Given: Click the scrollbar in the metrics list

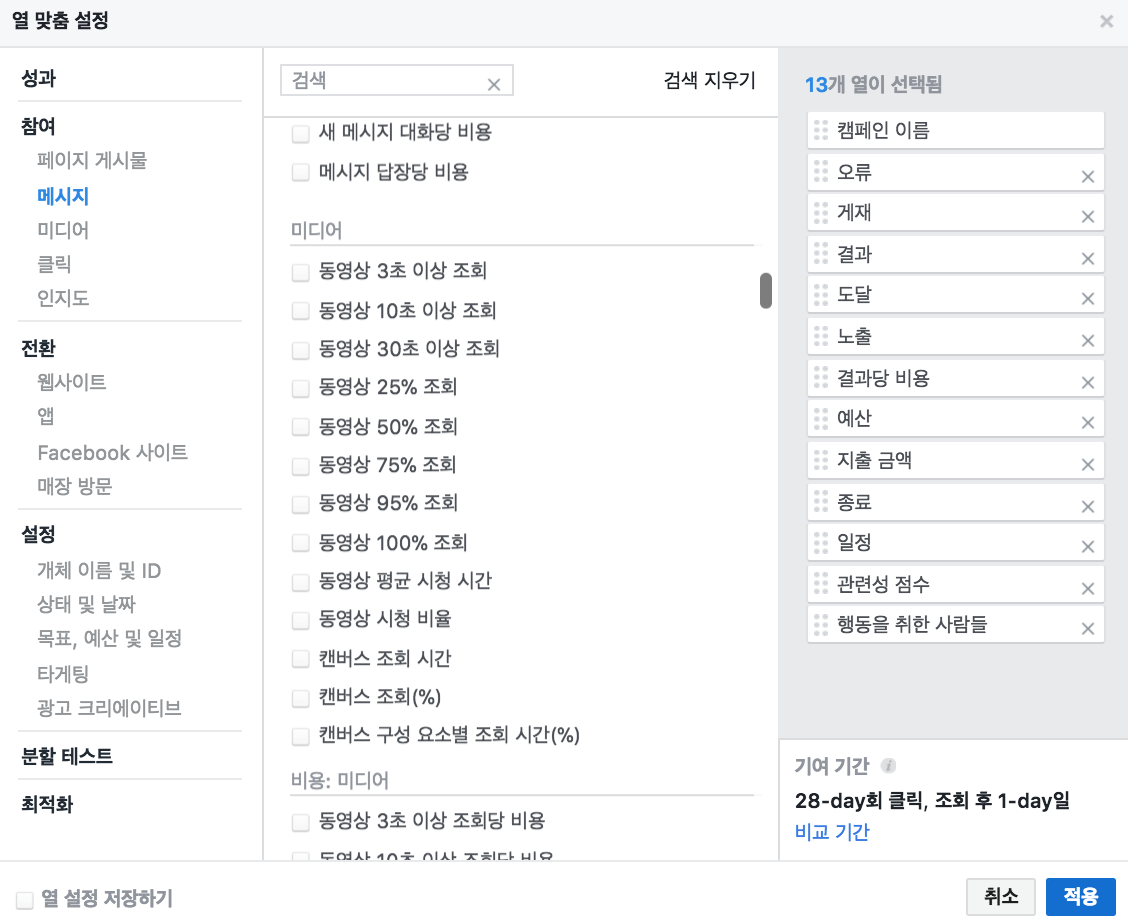Looking at the screenshot, I should 765,290.
